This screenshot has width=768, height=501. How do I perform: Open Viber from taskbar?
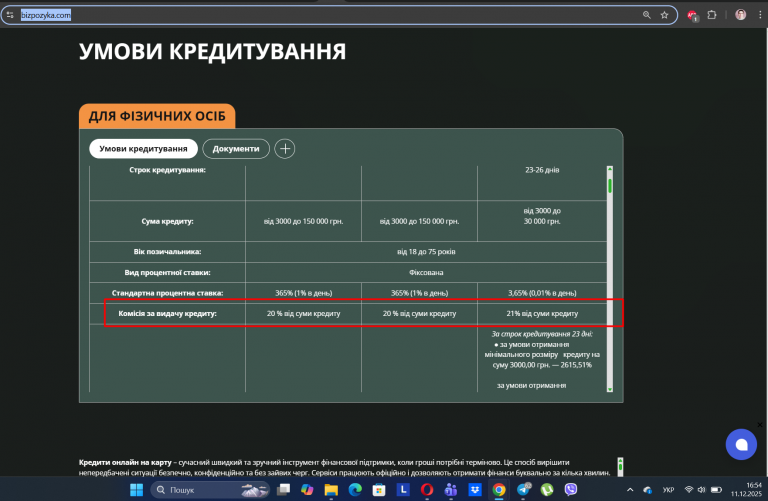[x=571, y=490]
